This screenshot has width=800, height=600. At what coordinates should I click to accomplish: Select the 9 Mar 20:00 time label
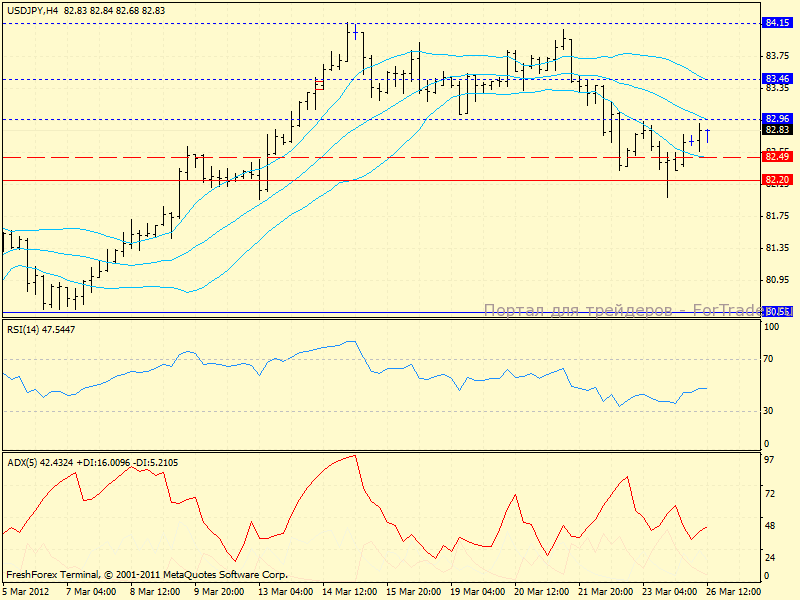pyautogui.click(x=217, y=591)
